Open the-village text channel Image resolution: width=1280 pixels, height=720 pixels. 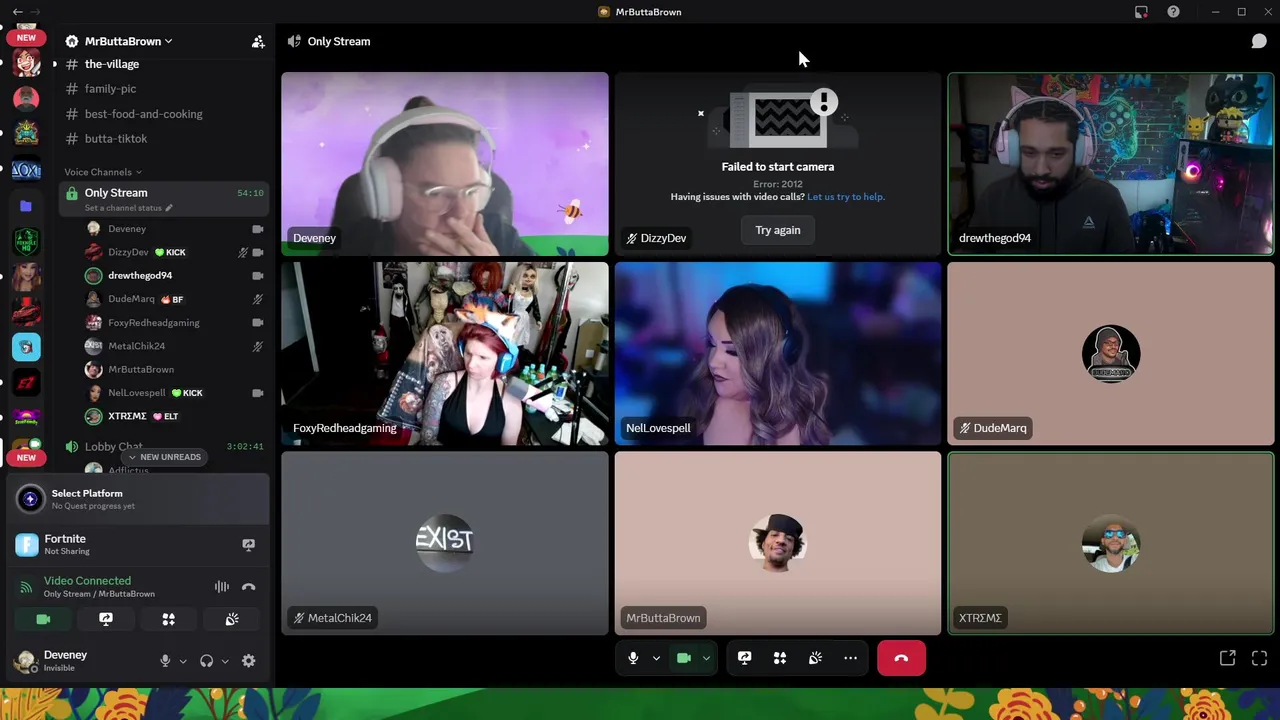click(111, 64)
